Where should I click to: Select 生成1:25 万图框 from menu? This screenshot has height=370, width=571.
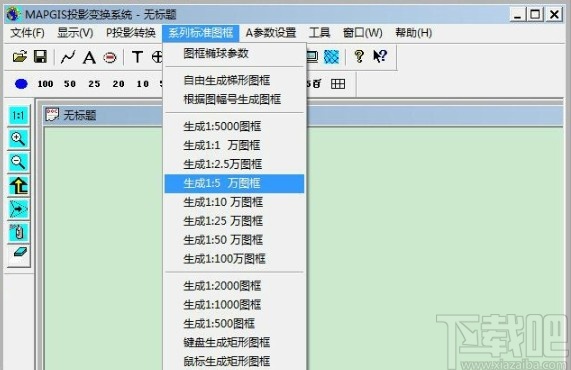(234, 221)
